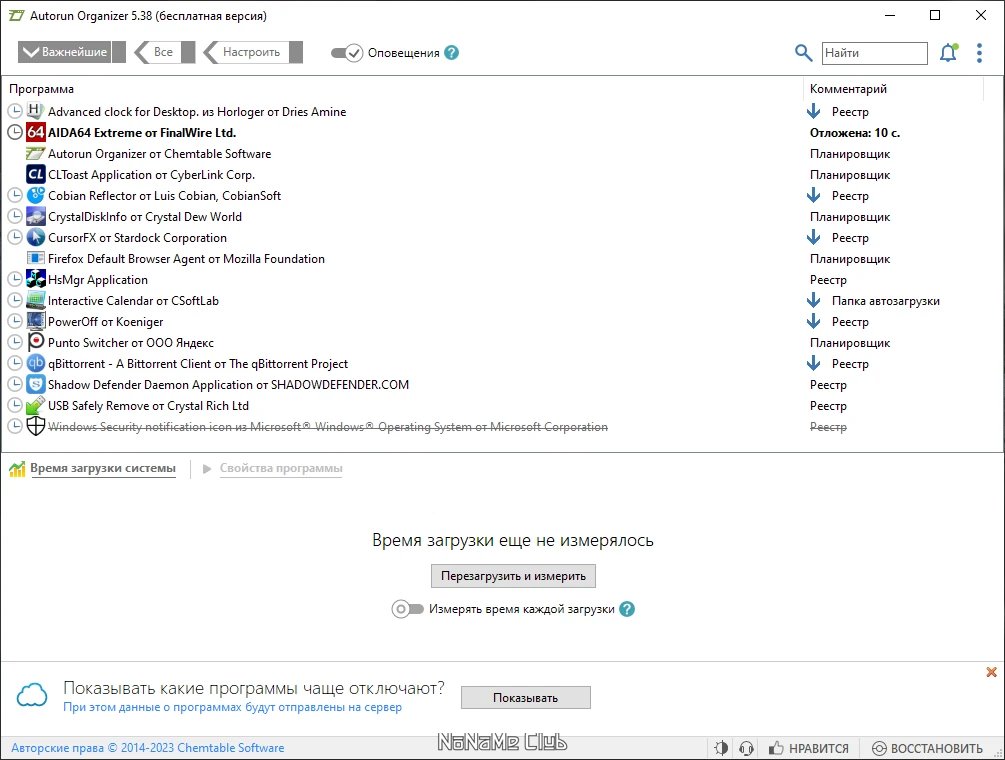This screenshot has width=1005, height=760.
Task: Click the dark theme contrast icon
Action: (721, 747)
